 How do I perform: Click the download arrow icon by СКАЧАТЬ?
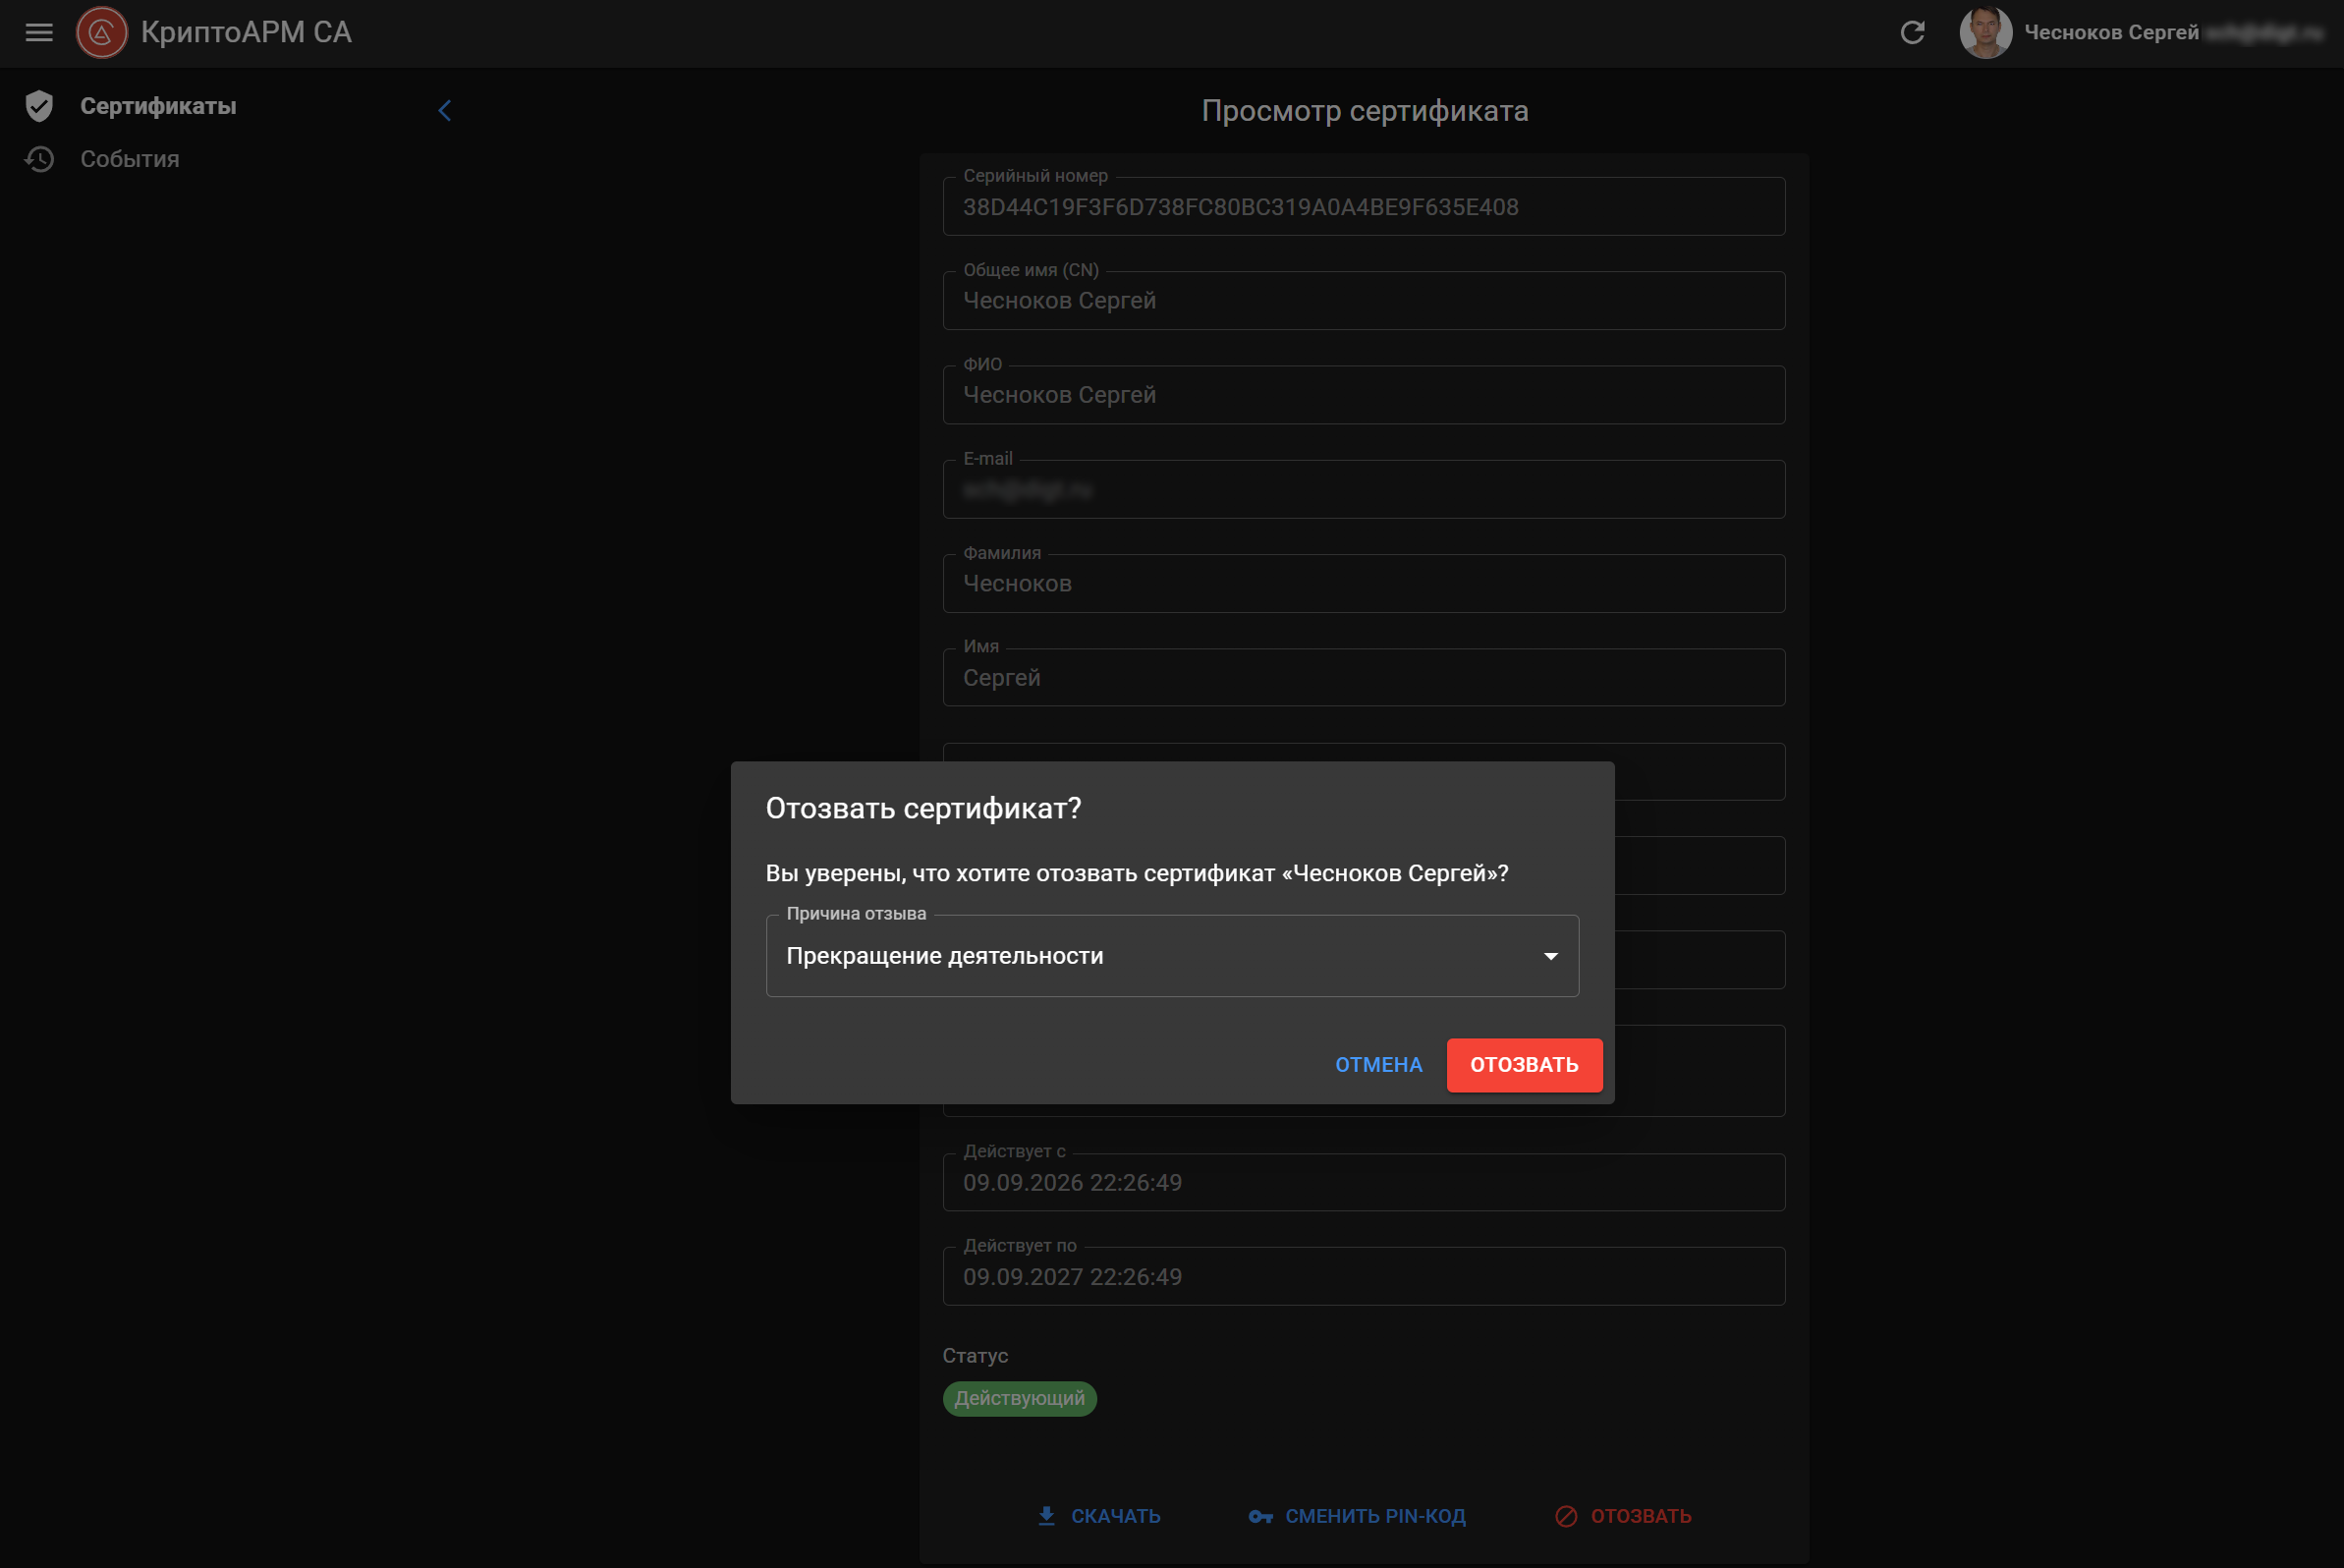1046,1516
